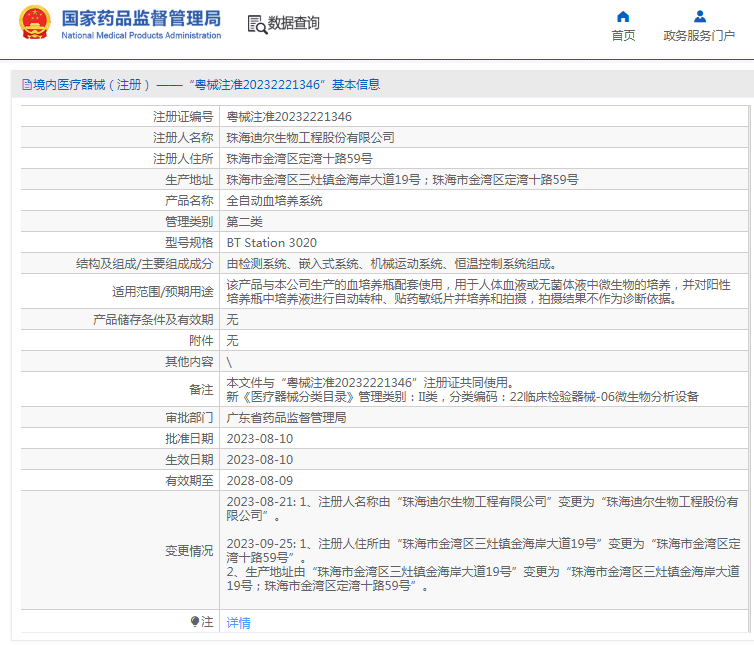Select registrant name 珠海迪尔生物工程股份有限公司
The width and height of the screenshot is (754, 645).
coord(310,138)
